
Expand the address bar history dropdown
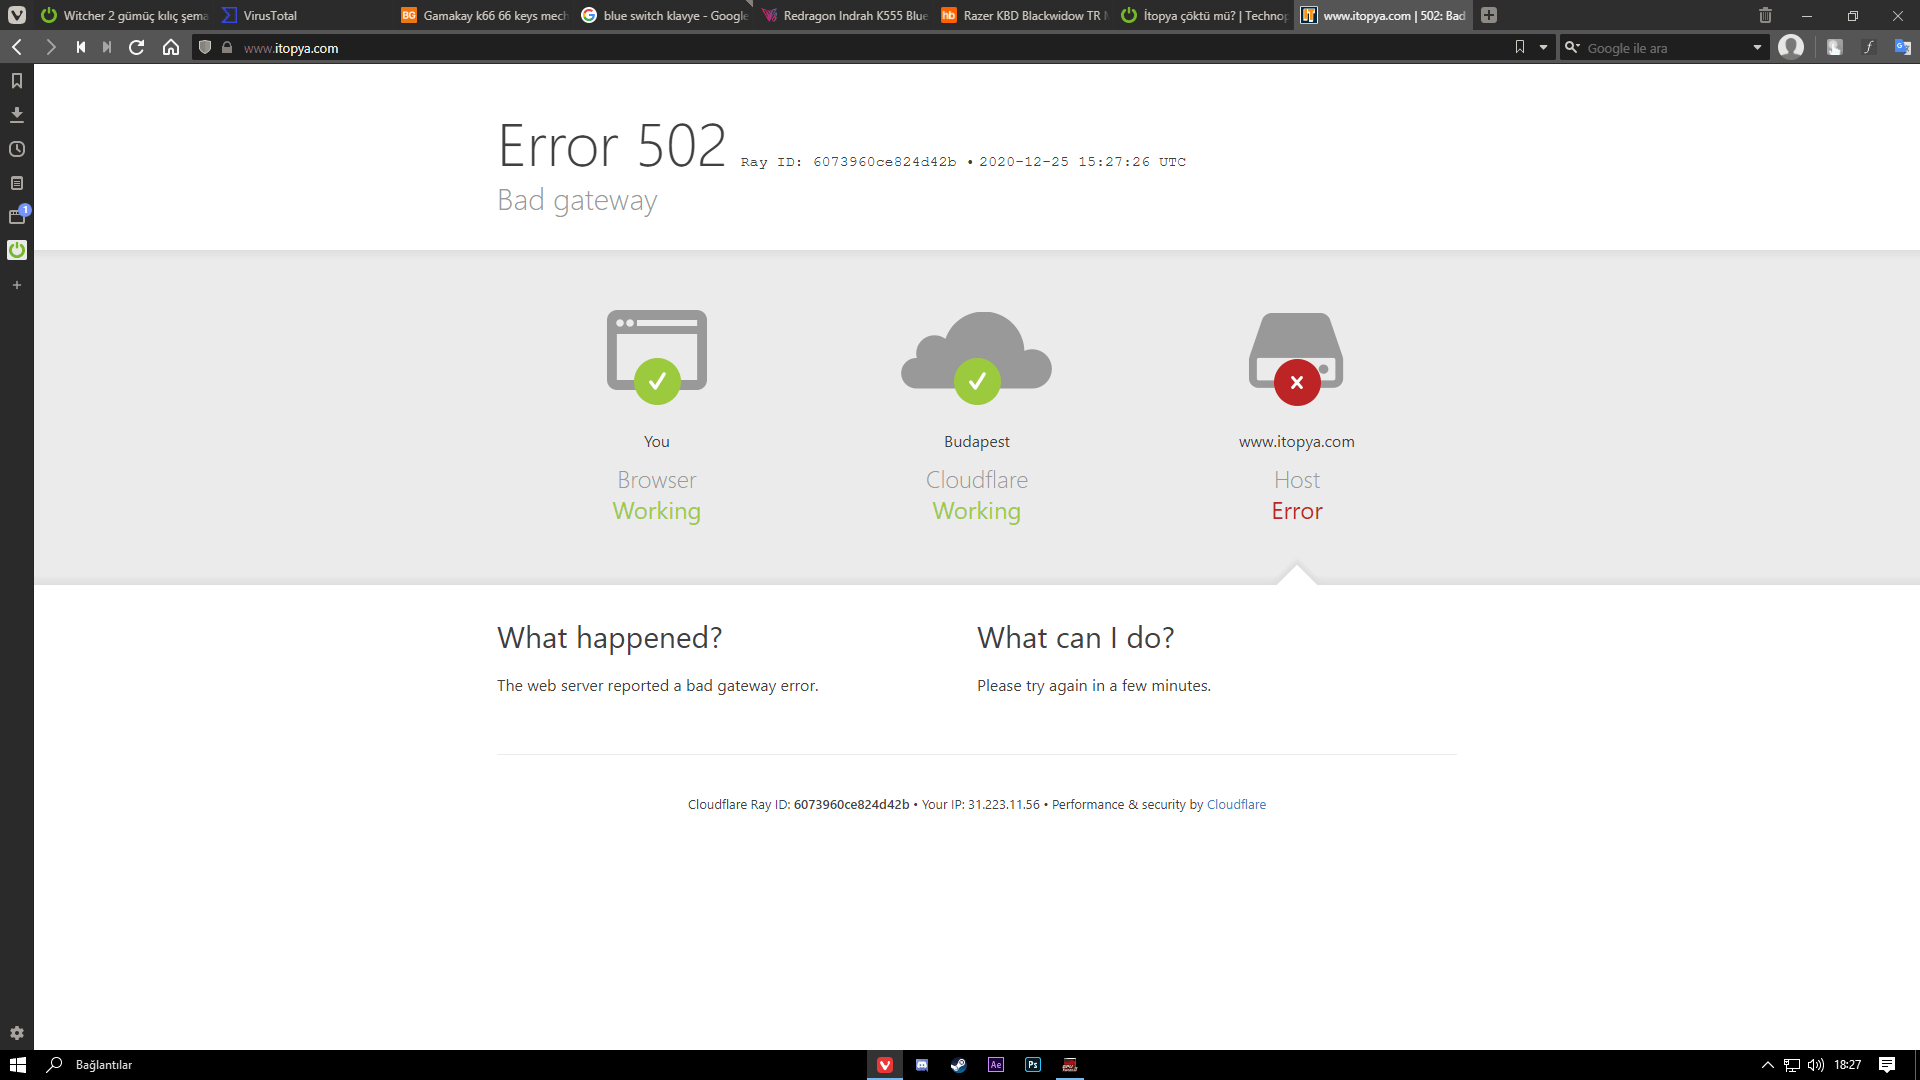coord(1543,47)
